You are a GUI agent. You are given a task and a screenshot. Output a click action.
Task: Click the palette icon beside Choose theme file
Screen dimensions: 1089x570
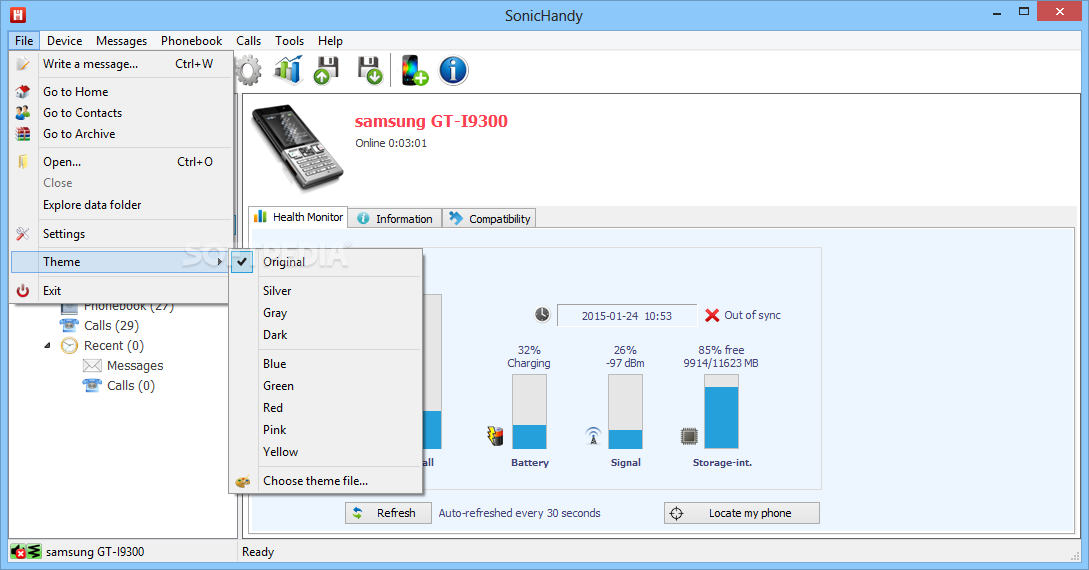(242, 481)
